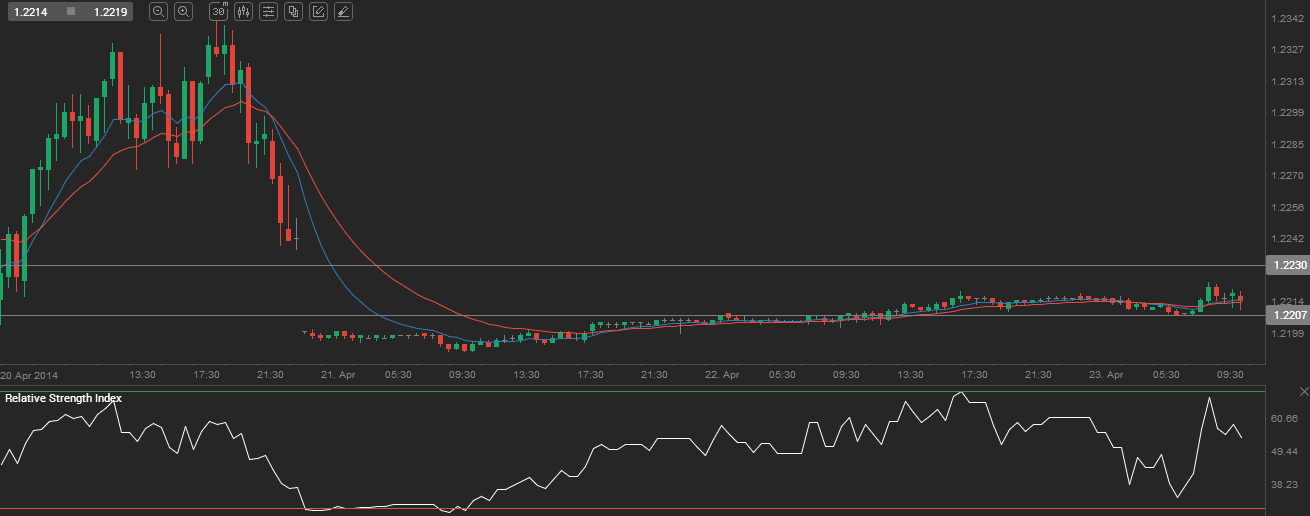Select the drawing marker tool icon

(x=343, y=12)
